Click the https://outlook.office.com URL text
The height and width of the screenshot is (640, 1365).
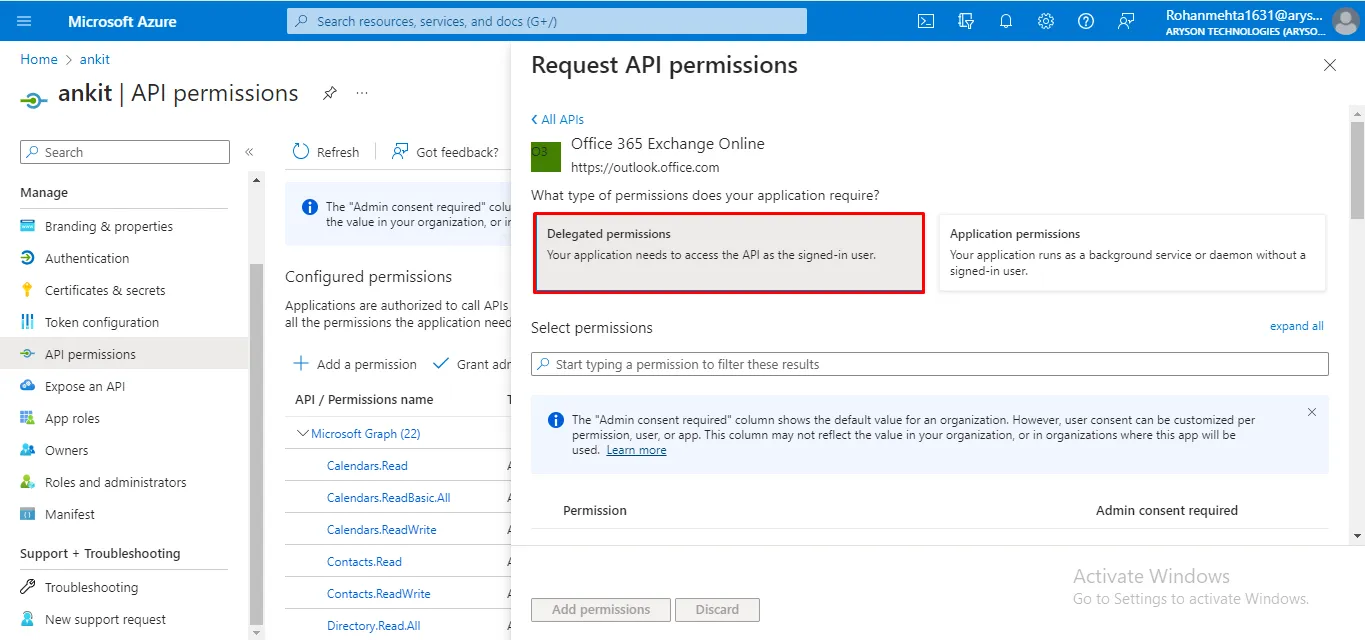(x=645, y=167)
